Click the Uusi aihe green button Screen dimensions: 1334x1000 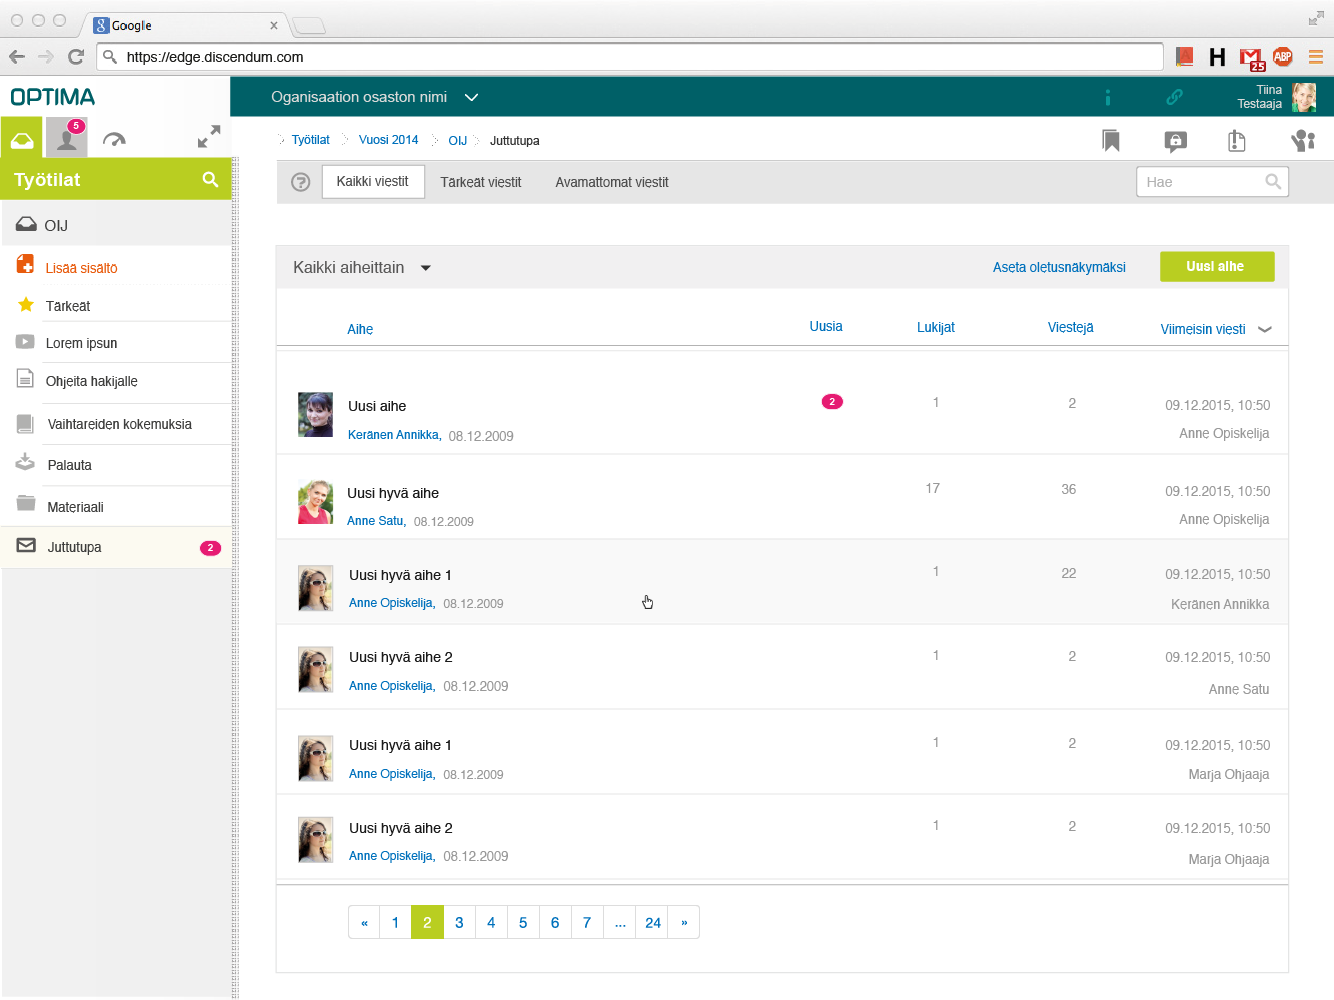[x=1217, y=267]
